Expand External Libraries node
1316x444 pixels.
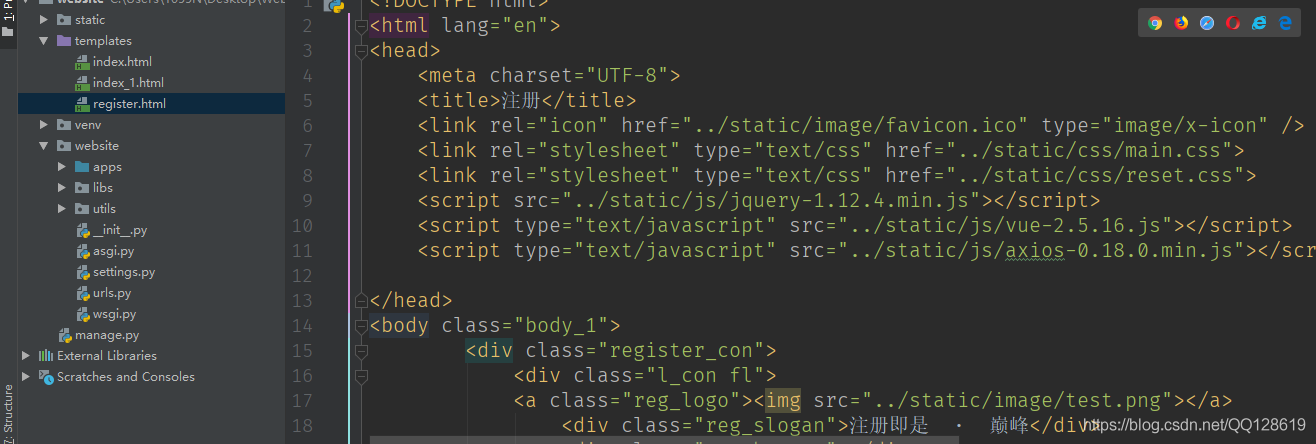pos(26,356)
